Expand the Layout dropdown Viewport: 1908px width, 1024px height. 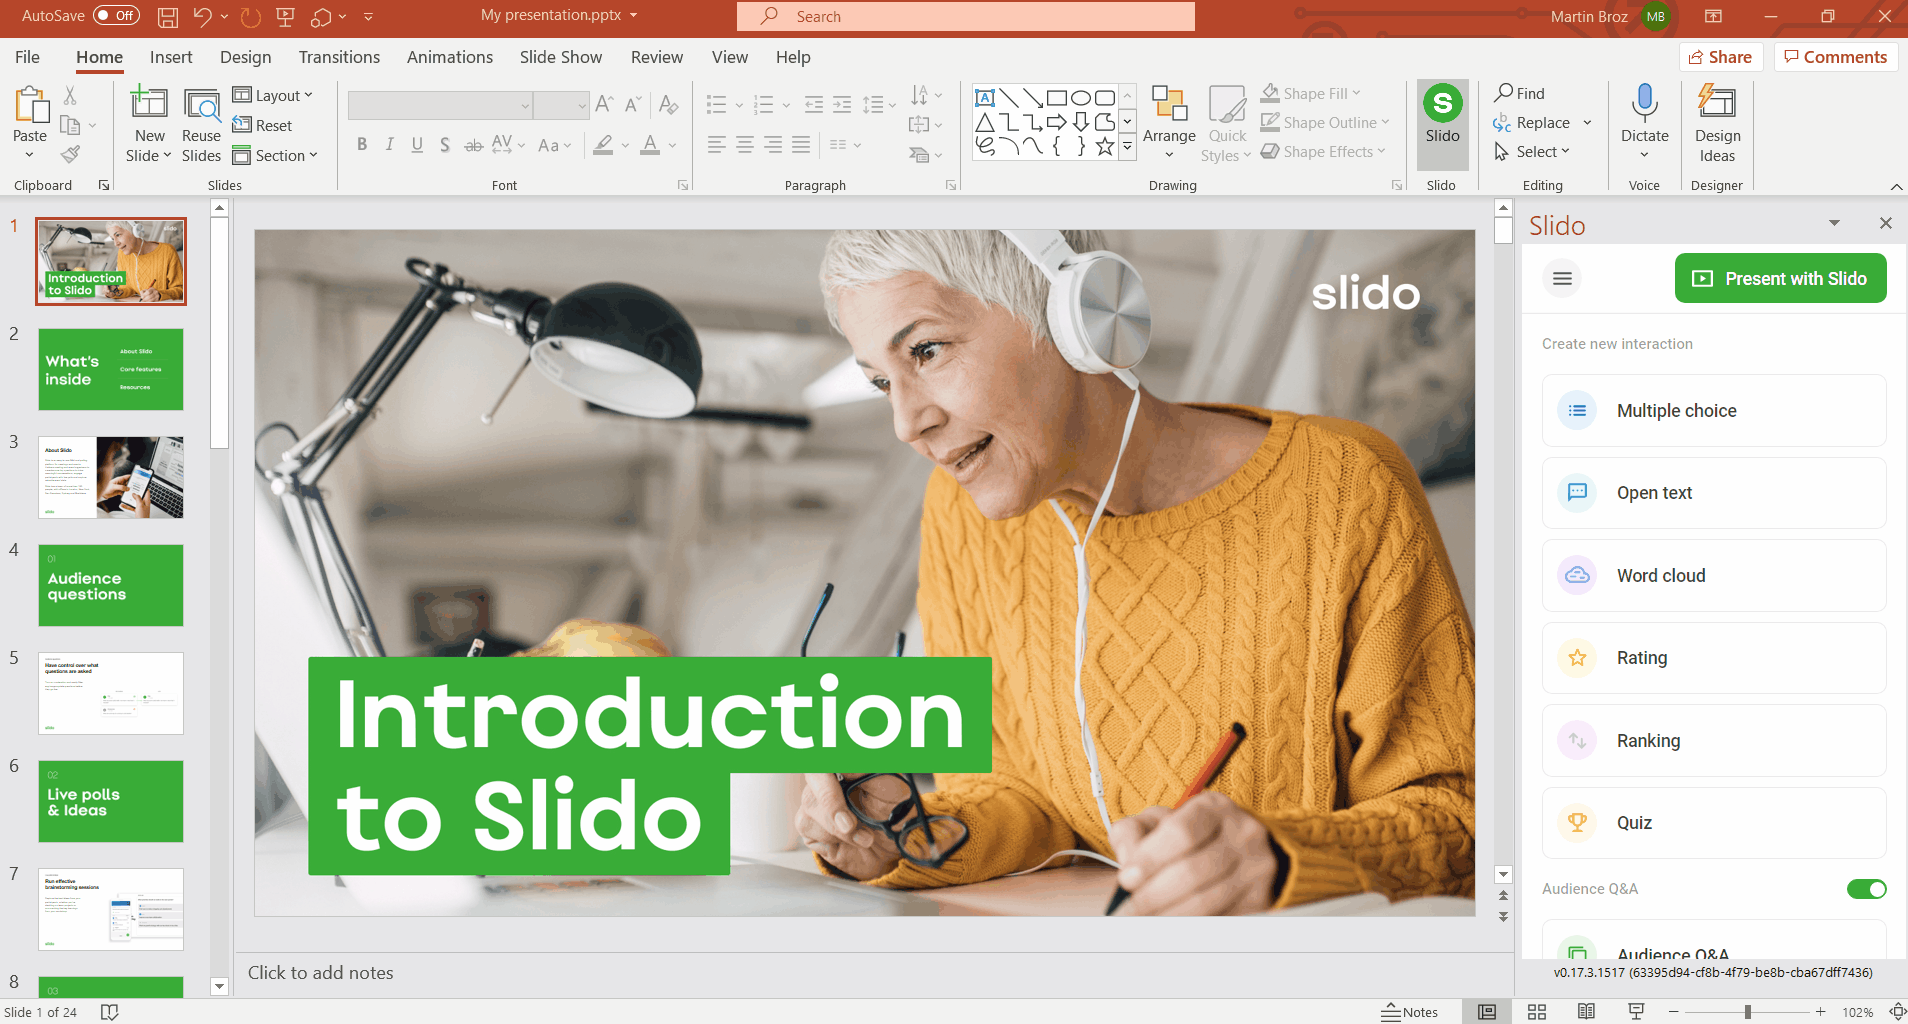[273, 95]
